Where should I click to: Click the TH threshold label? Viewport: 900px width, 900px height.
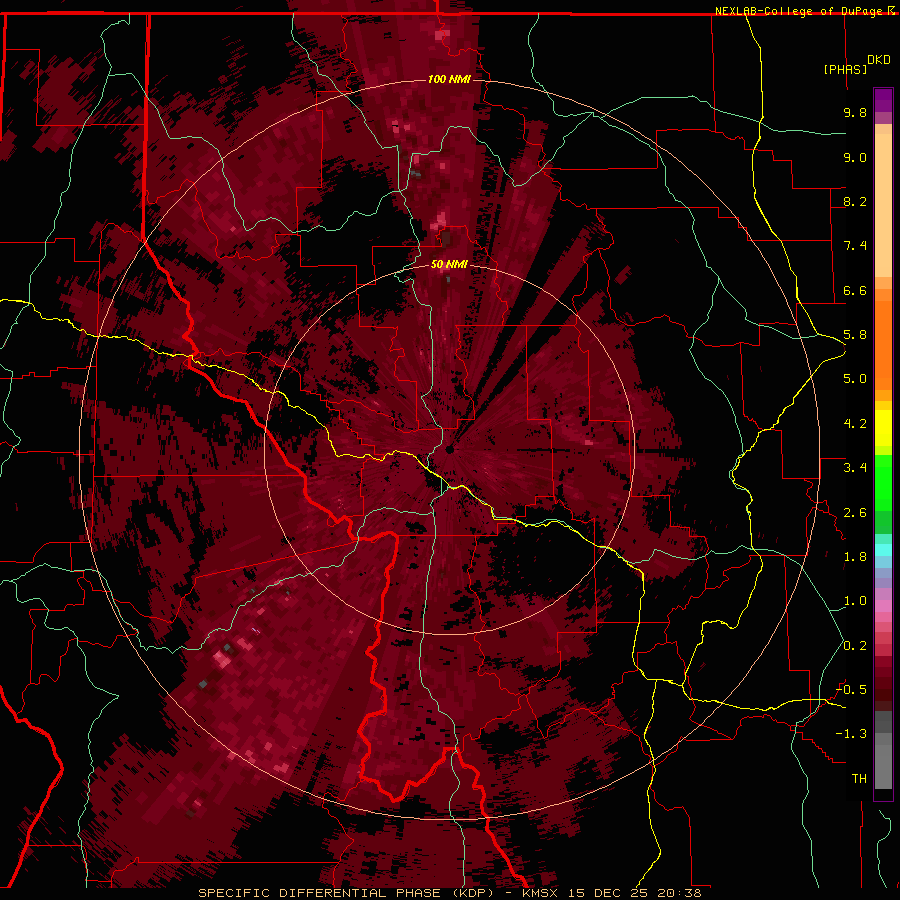pyautogui.click(x=859, y=779)
